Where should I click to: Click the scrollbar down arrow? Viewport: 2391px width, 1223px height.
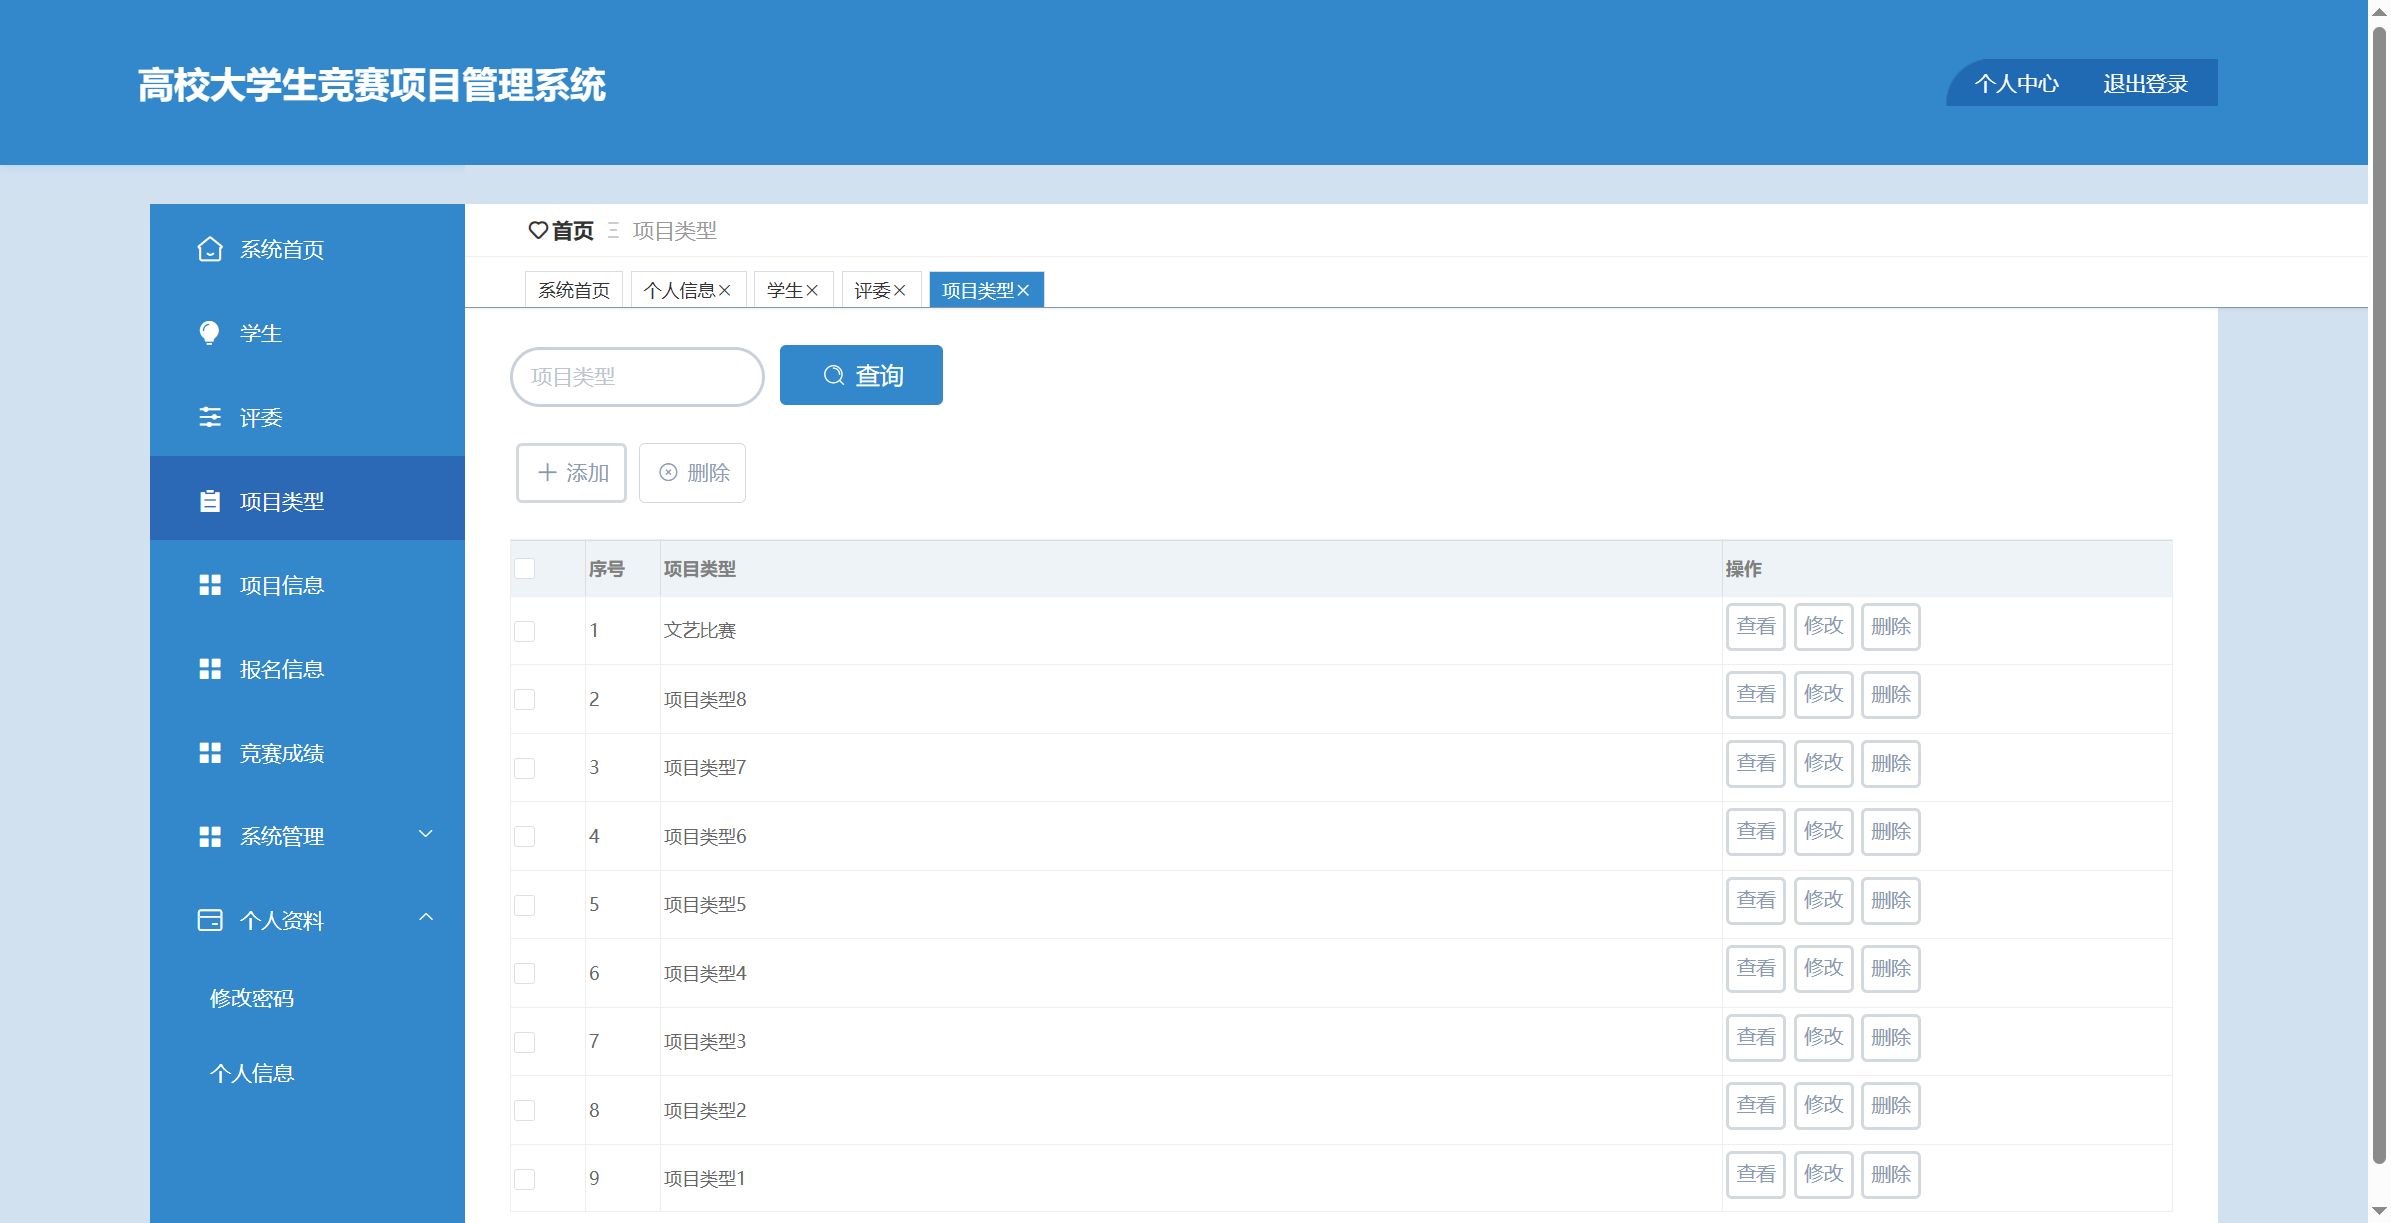pos(2379,1211)
